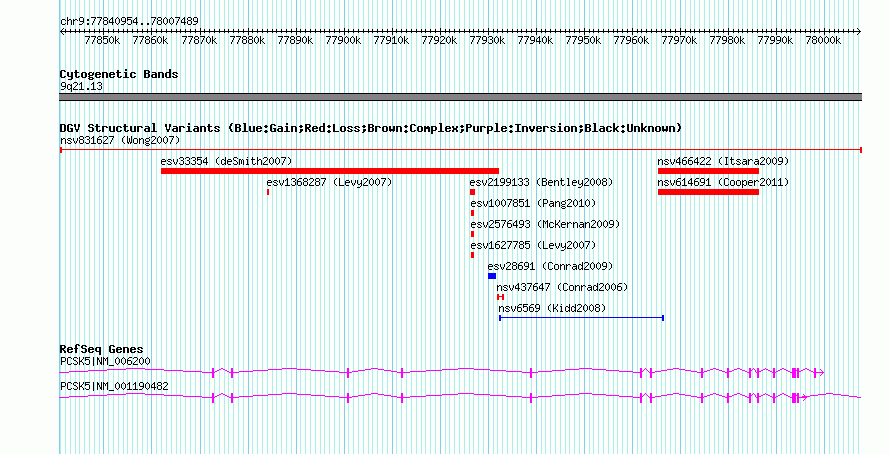Open the esv1627785 (Levy2007) variant label
Screen dimensions: 890x454
(x=534, y=245)
